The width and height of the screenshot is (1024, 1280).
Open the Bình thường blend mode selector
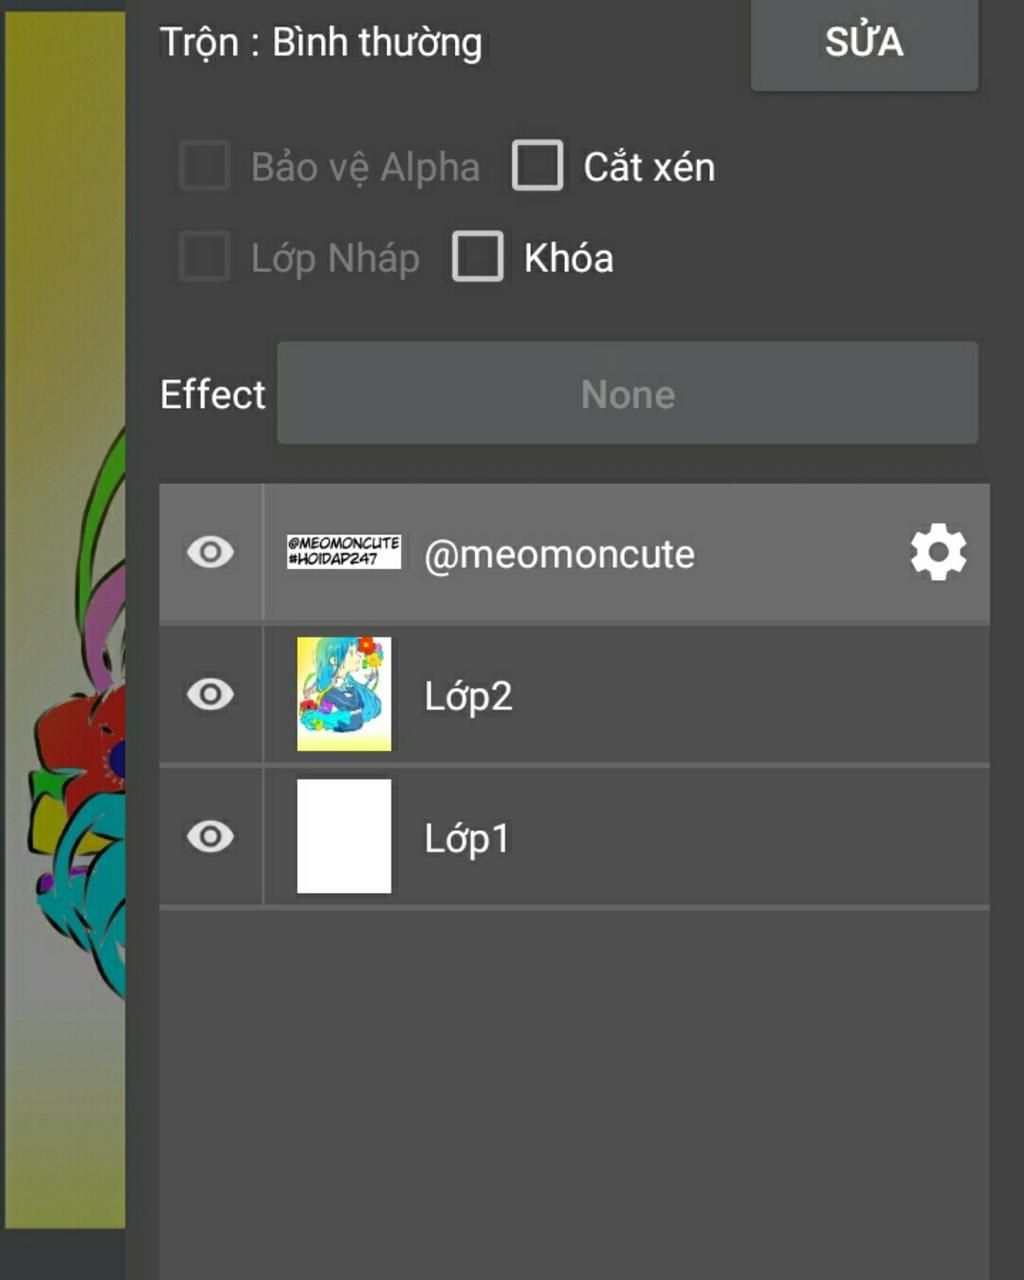(x=374, y=41)
